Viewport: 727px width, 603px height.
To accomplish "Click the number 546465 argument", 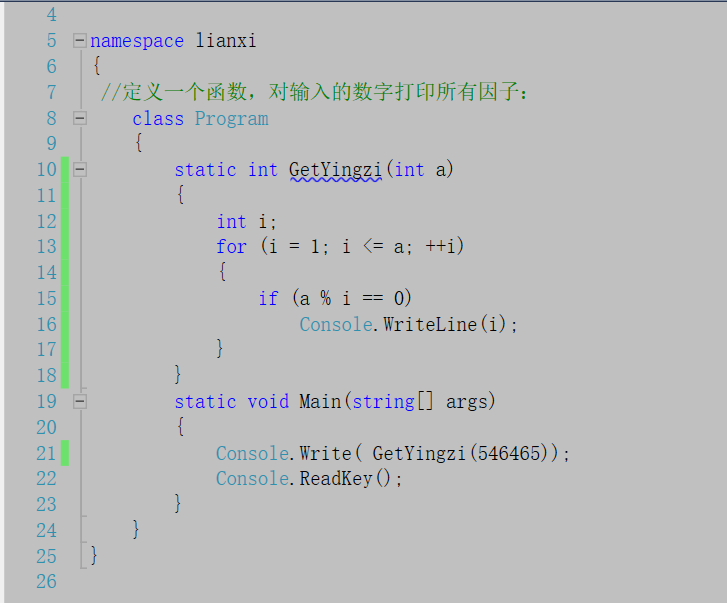I will [x=509, y=453].
